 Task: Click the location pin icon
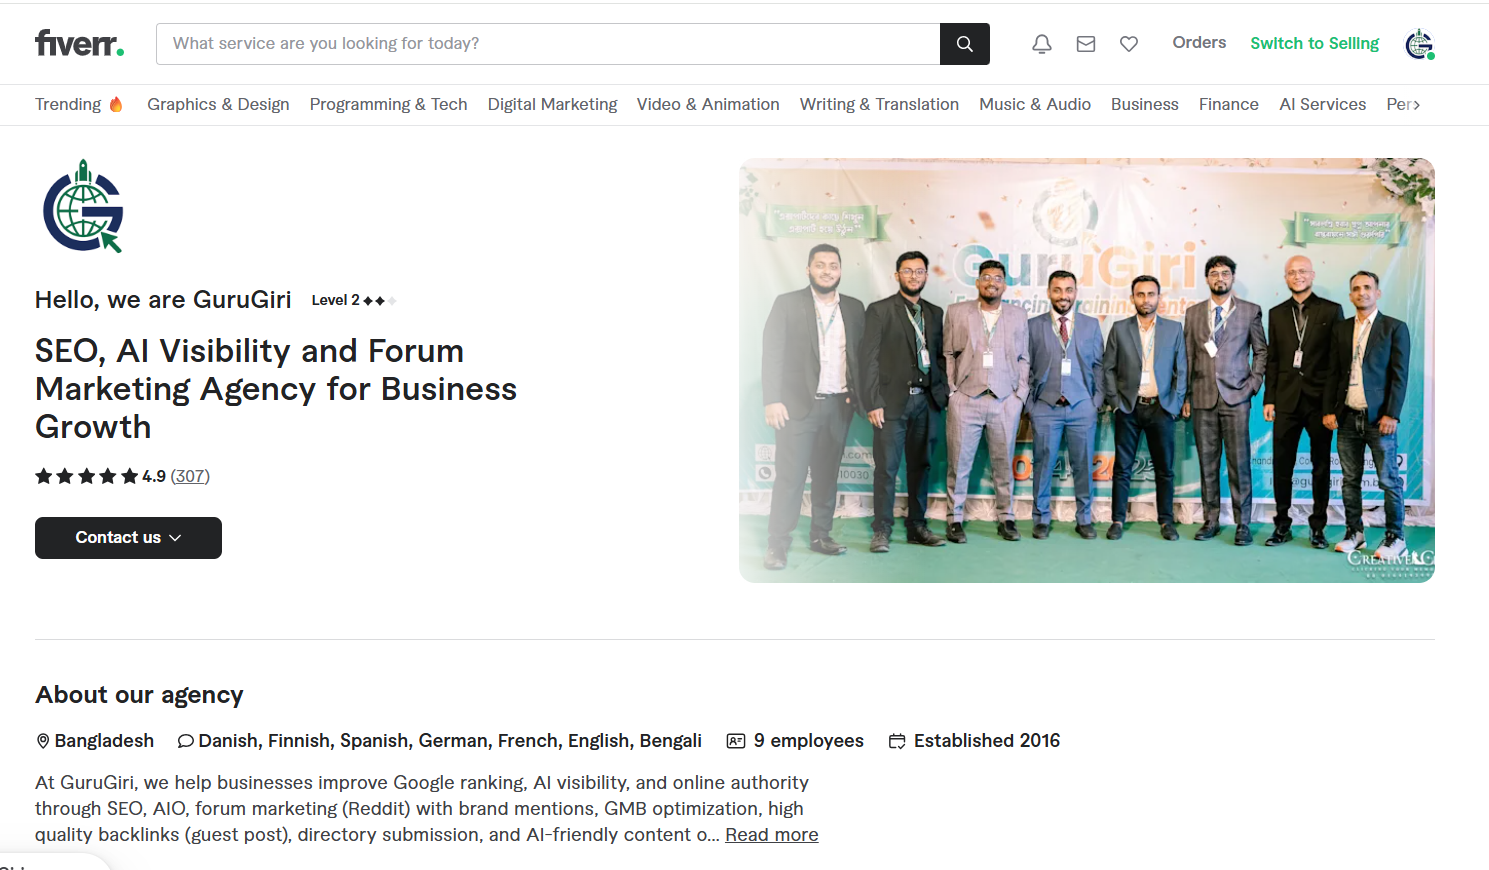(43, 741)
